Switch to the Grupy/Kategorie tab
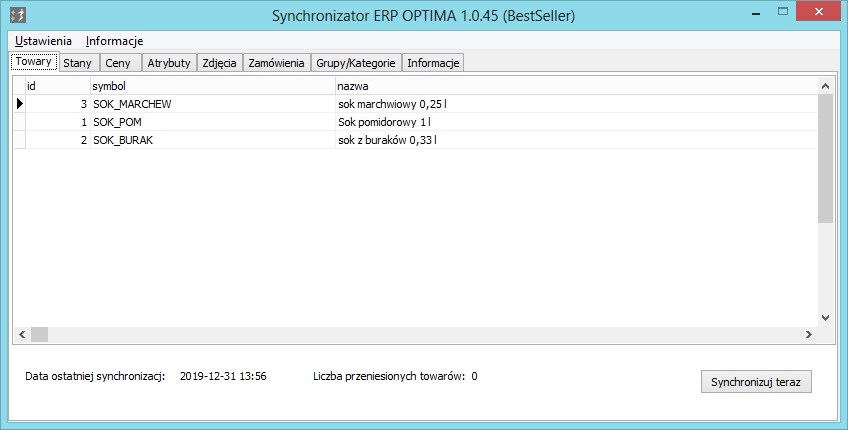848x430 pixels. tap(356, 63)
